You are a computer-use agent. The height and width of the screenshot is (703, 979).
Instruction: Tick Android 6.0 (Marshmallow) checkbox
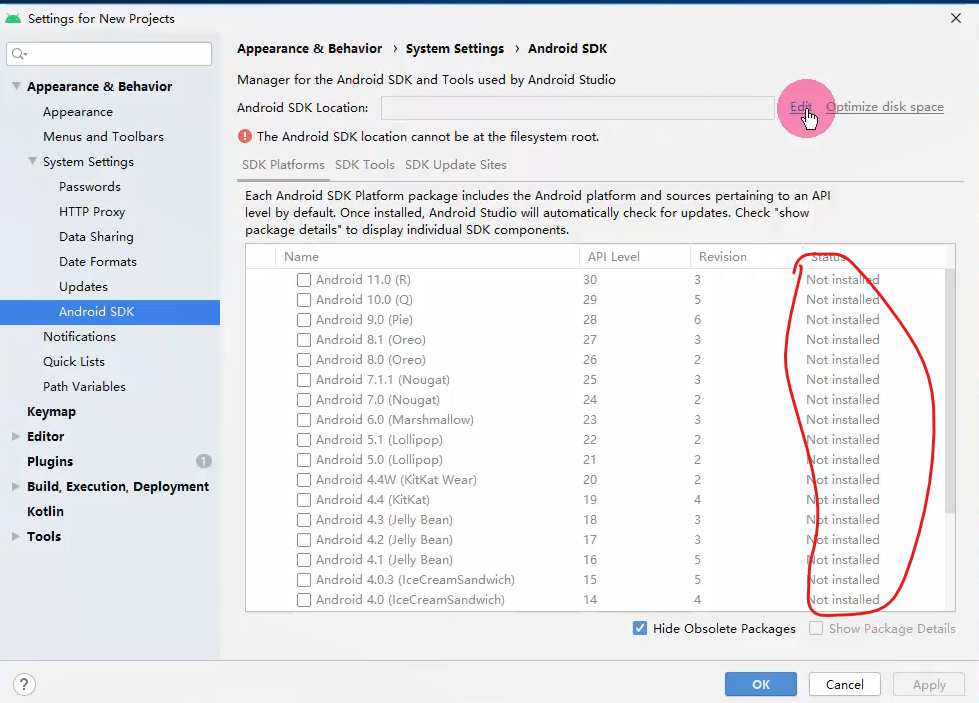tap(303, 420)
